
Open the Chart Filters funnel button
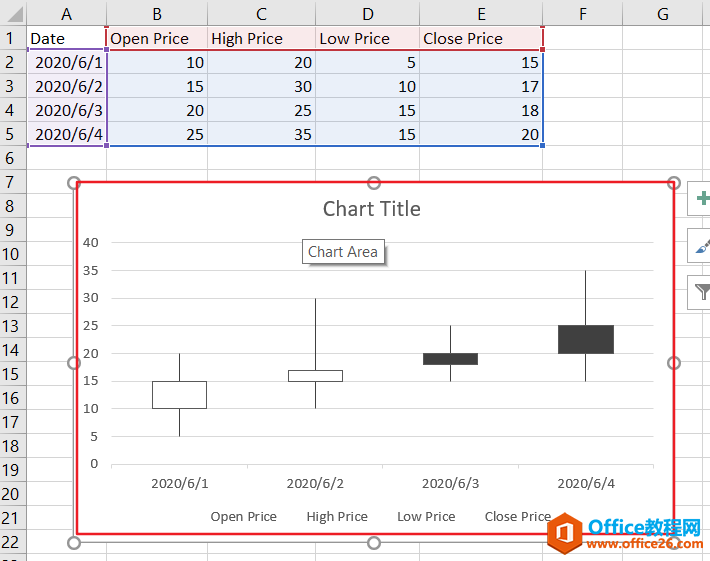click(x=699, y=292)
